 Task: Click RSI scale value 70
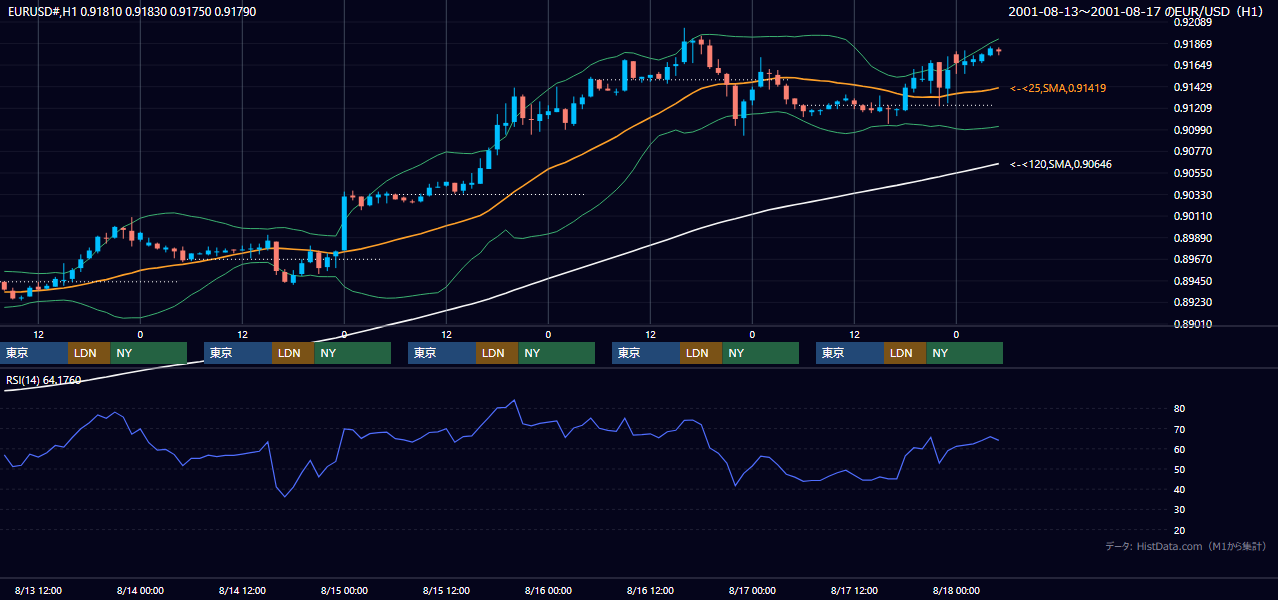tap(1180, 429)
